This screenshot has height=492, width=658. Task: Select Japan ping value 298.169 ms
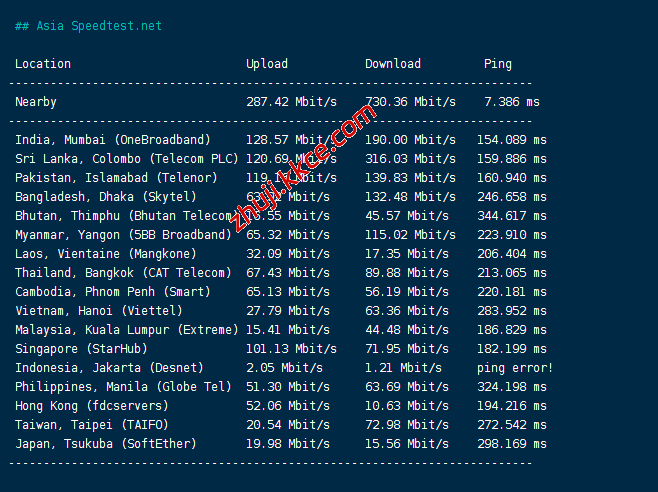click(x=512, y=444)
